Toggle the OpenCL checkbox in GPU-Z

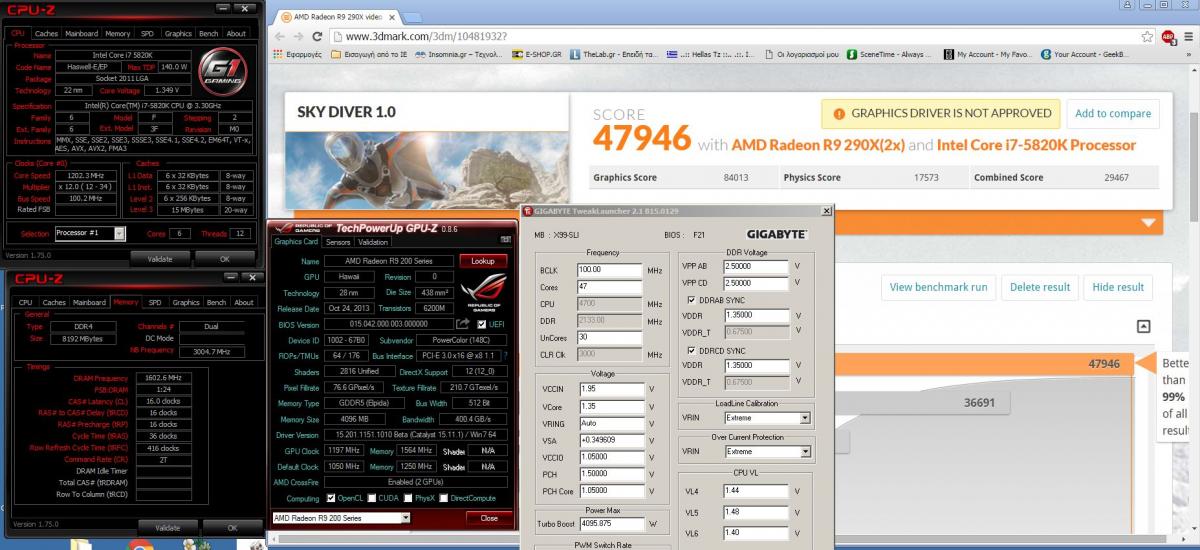pyautogui.click(x=330, y=498)
